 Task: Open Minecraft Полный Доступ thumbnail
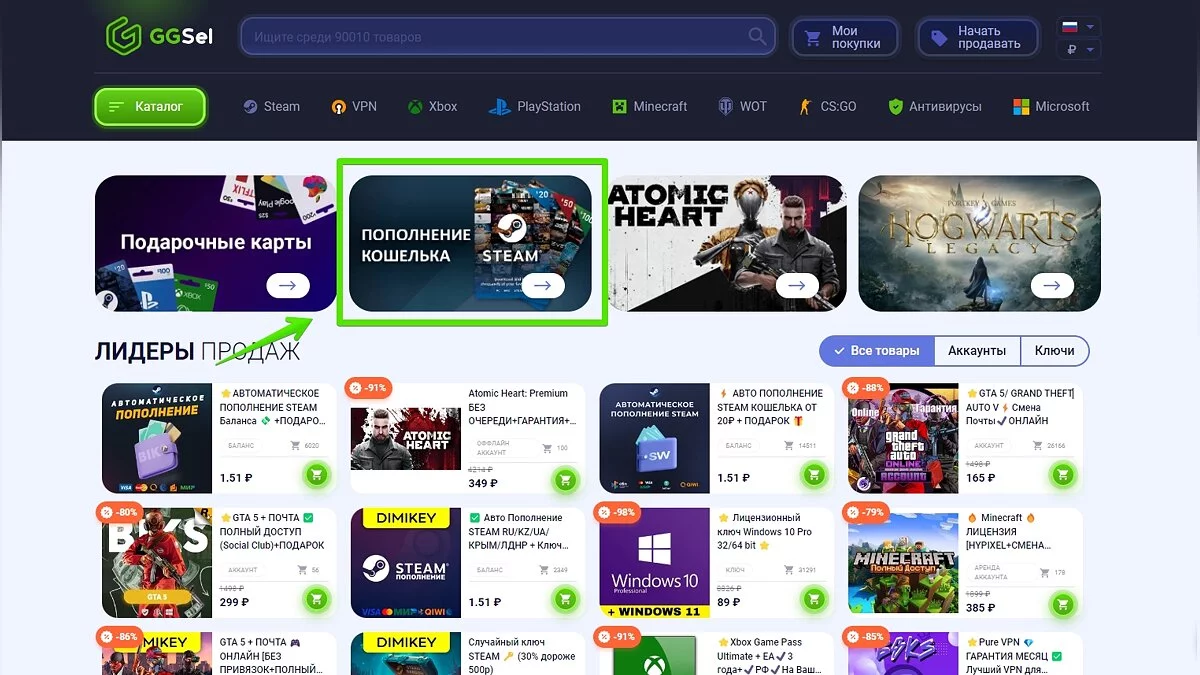tap(903, 563)
